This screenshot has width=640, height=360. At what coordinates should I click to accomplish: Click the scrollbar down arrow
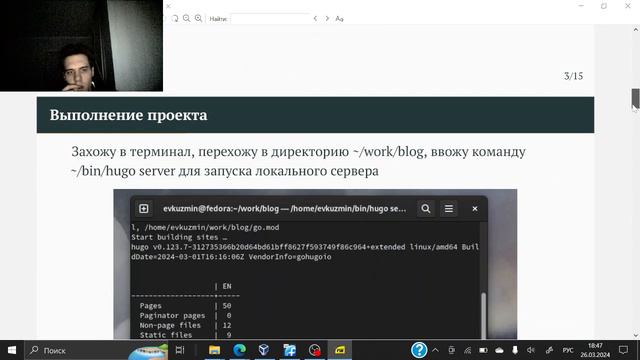[x=636, y=335]
